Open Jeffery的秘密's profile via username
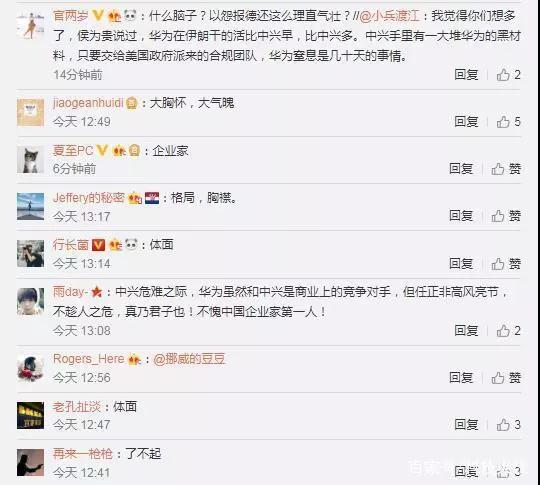 (x=89, y=198)
